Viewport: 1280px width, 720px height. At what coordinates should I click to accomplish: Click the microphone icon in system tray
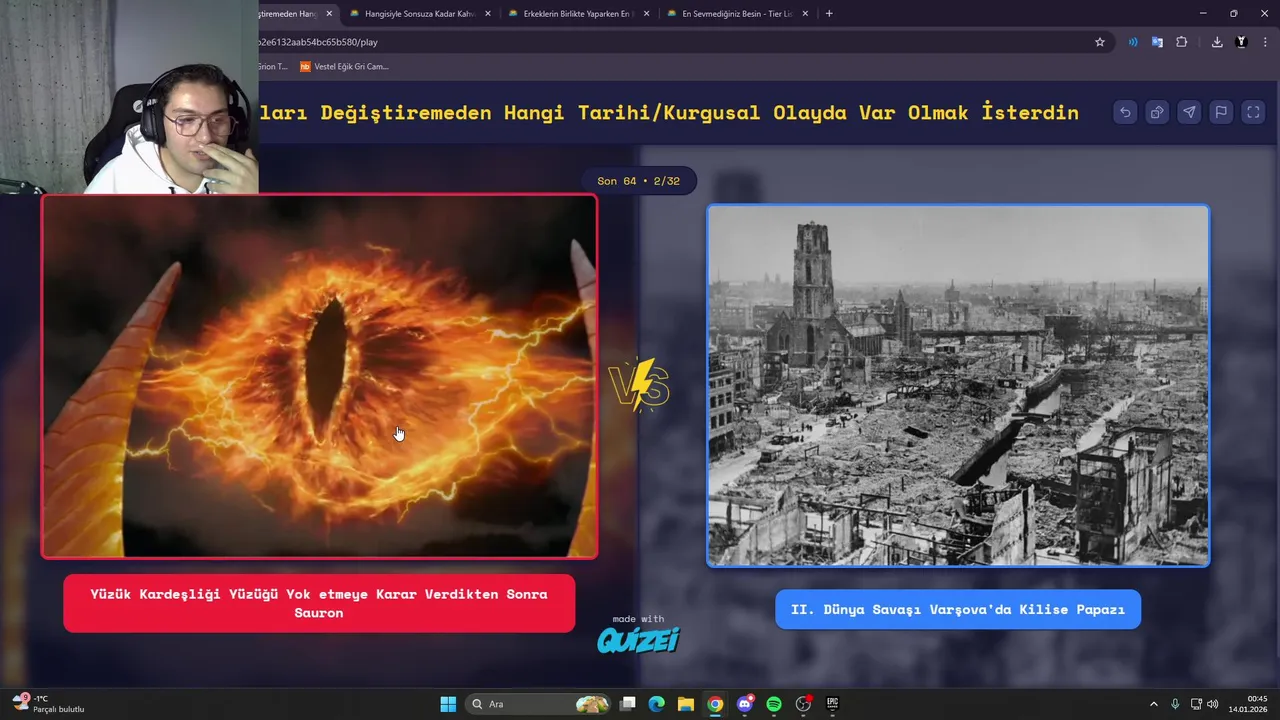tap(1175, 704)
